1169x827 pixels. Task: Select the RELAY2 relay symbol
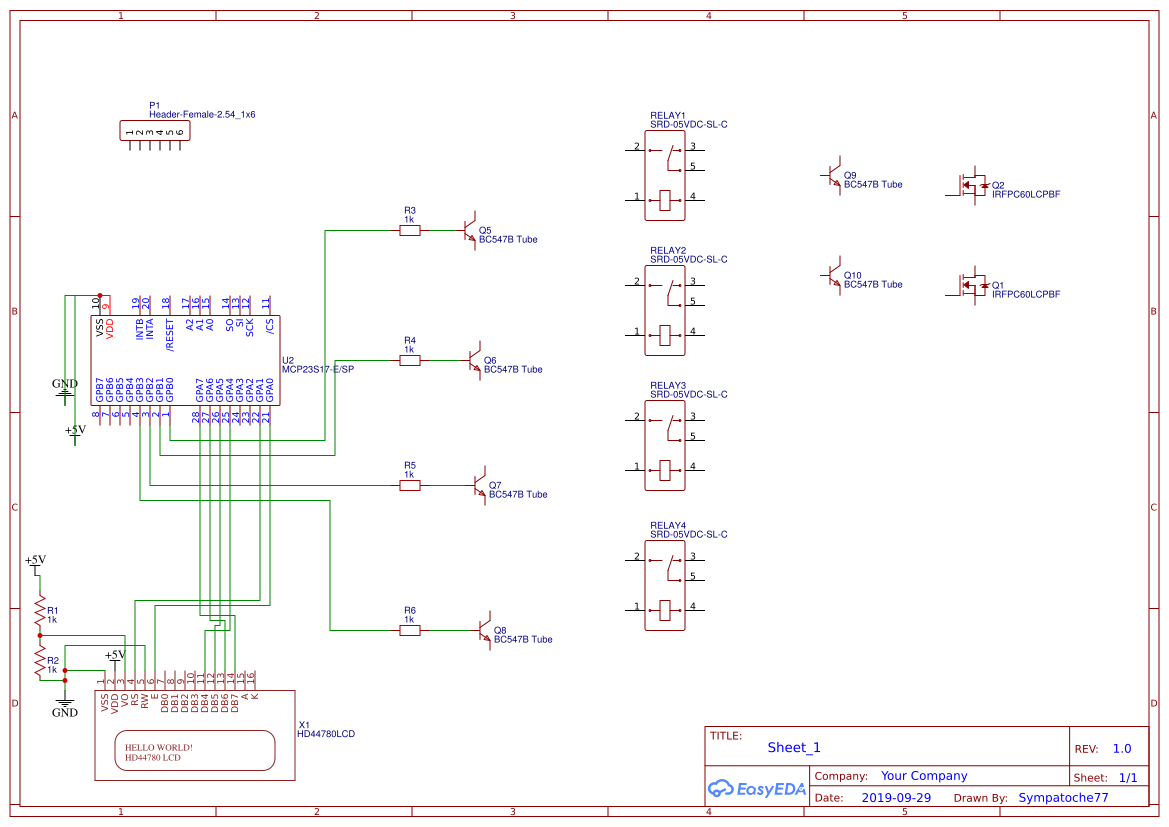click(665, 311)
